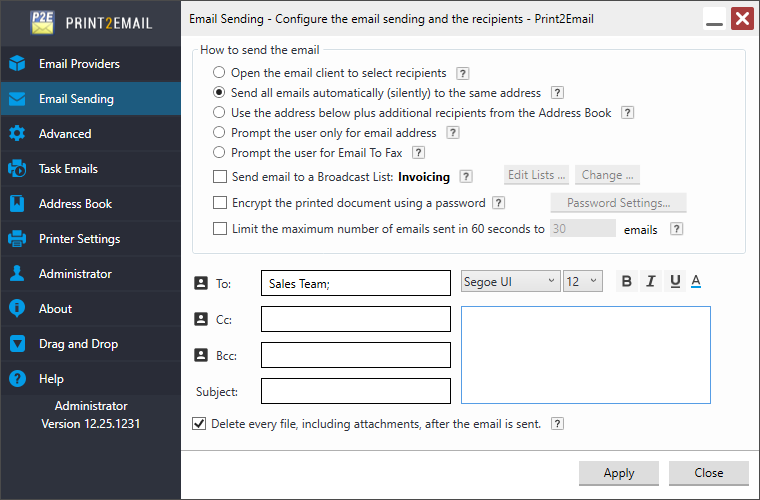Select Open the email client radio option
760x500 pixels.
219,73
